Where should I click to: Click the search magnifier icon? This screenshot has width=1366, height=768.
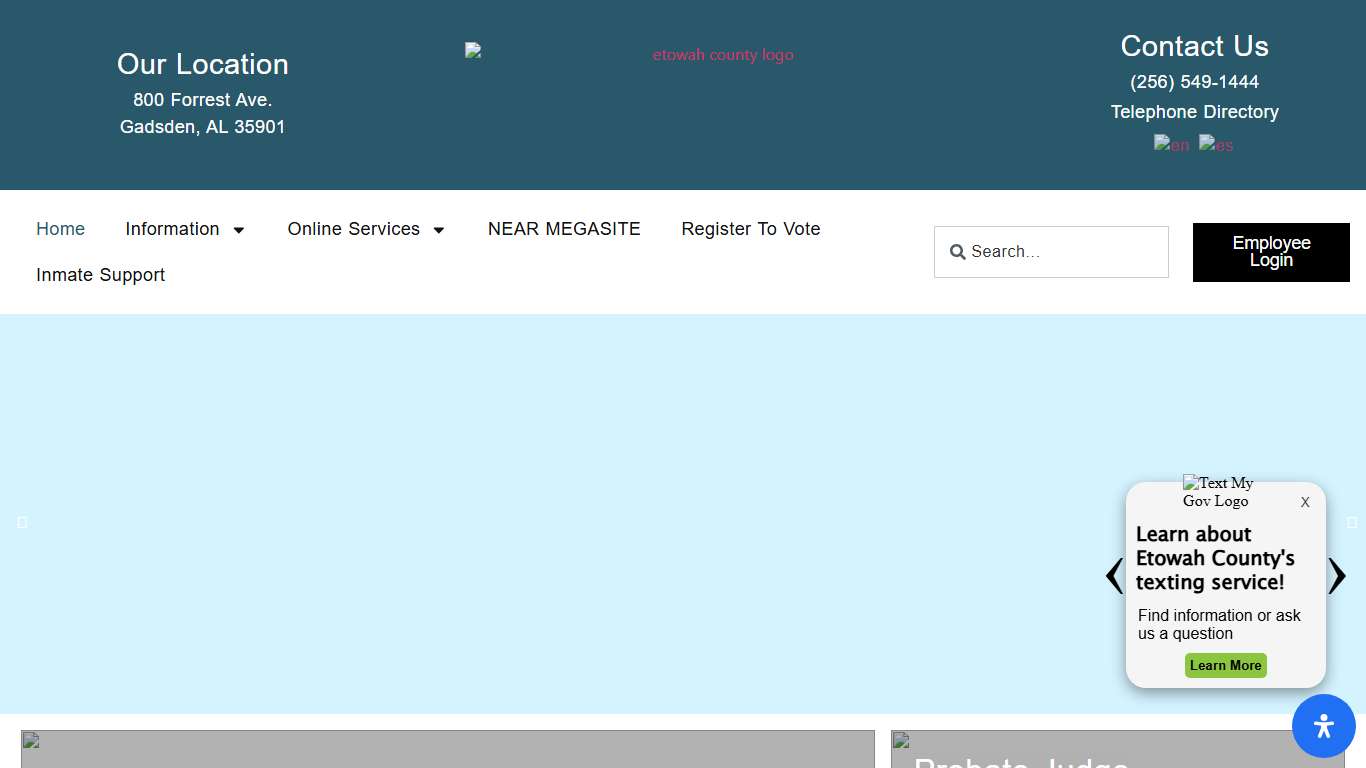coord(957,252)
